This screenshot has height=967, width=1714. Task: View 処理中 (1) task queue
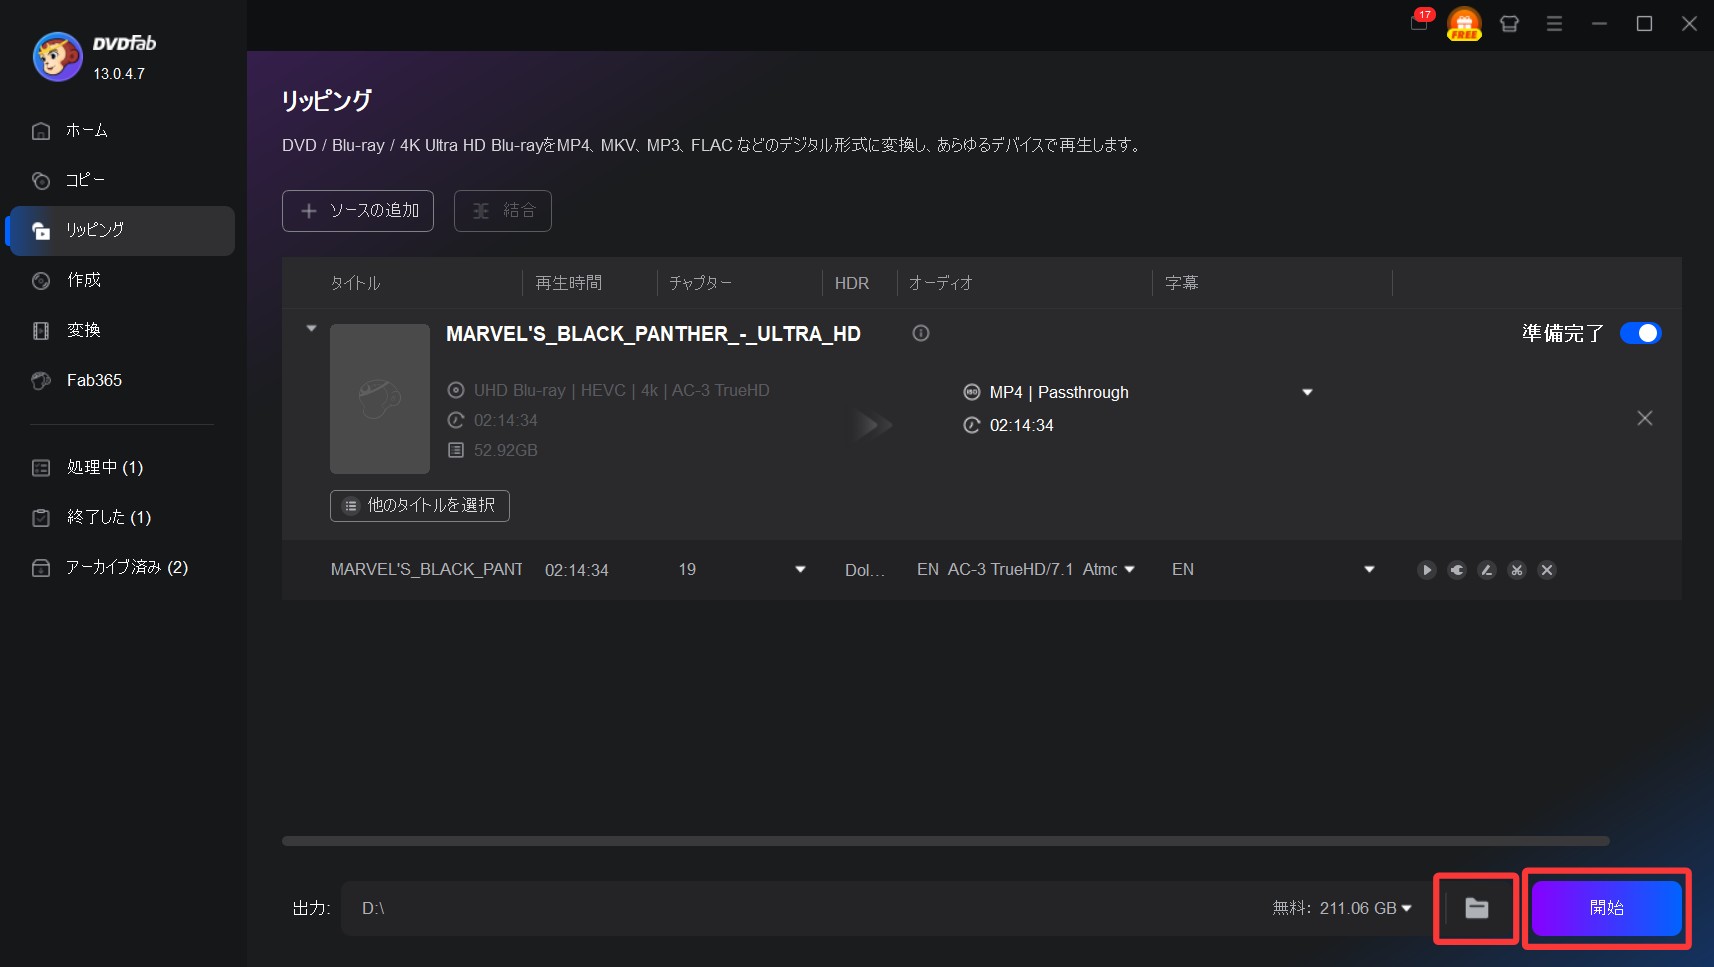click(122, 467)
